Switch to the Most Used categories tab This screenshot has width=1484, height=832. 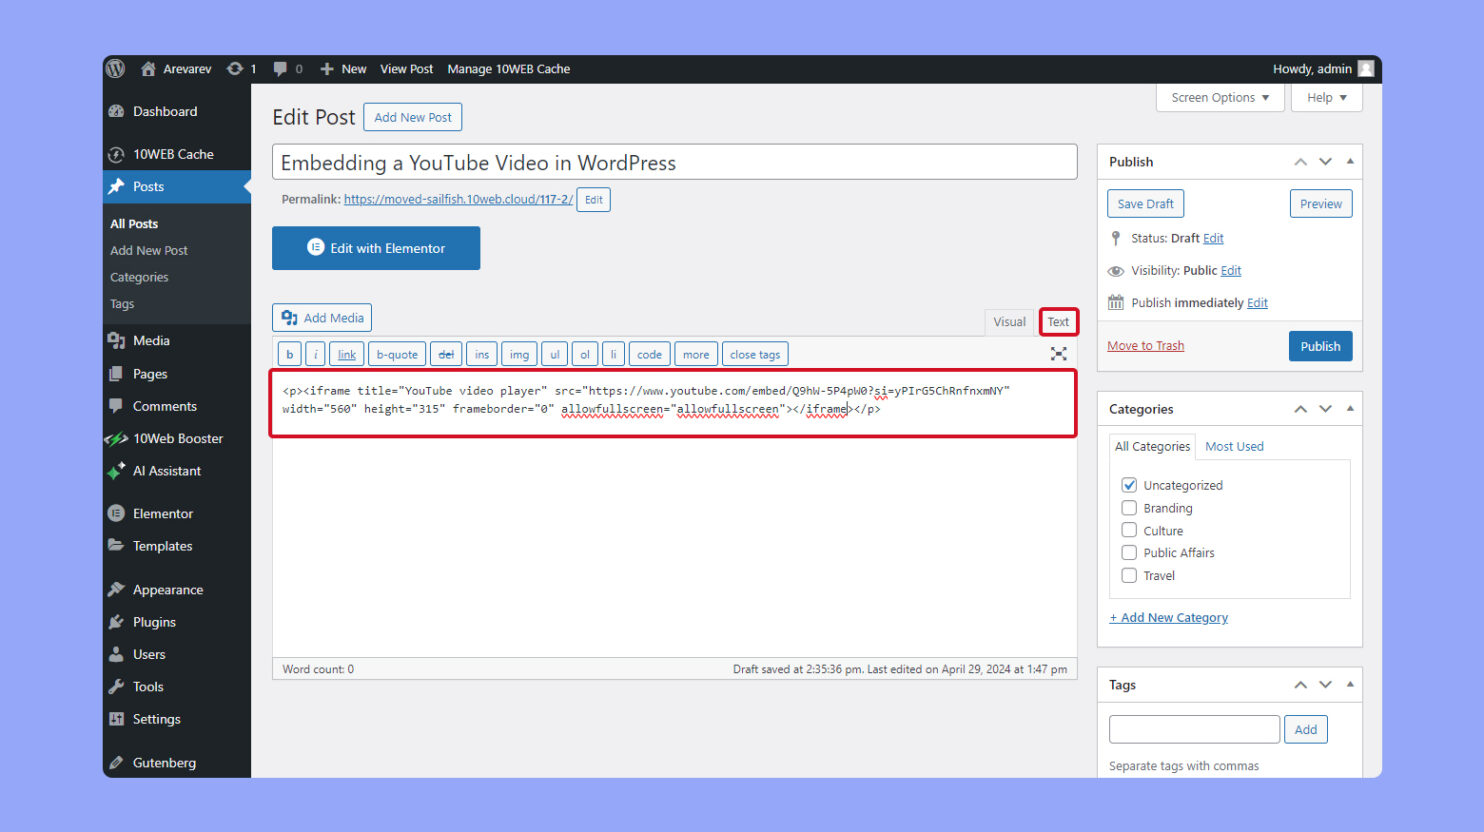coord(1234,446)
